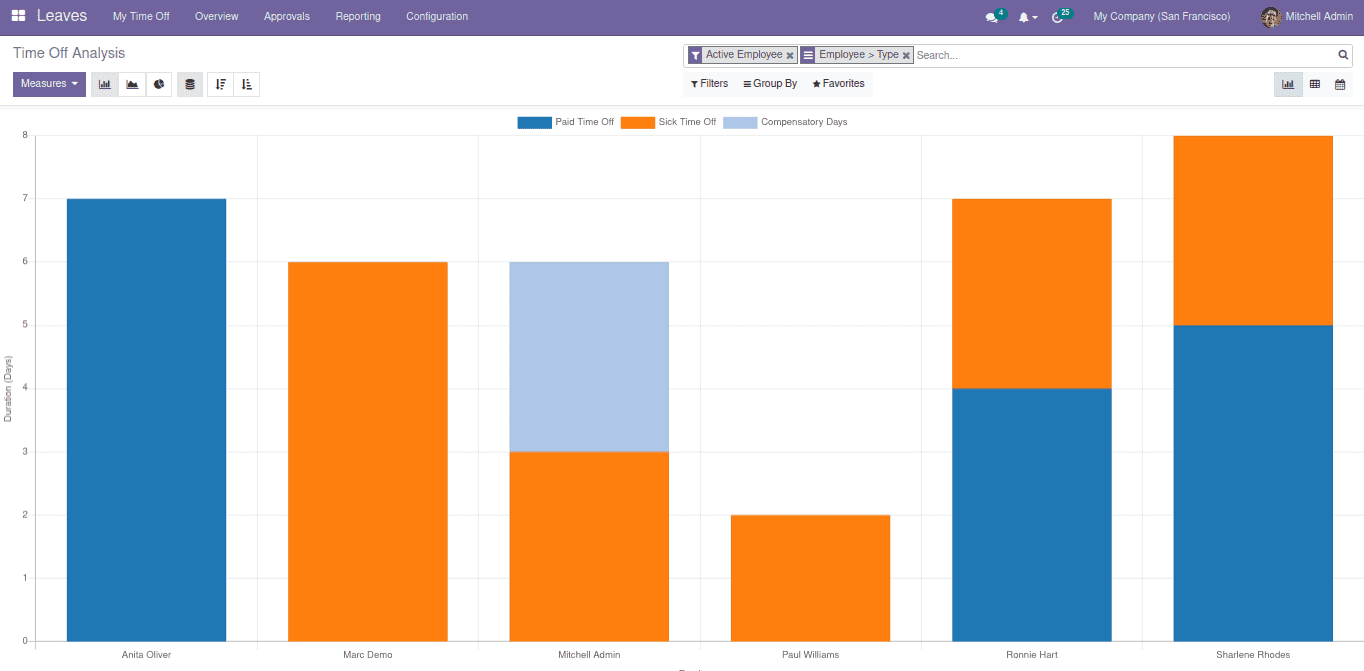Switch chart to line chart mode
The height and width of the screenshot is (671, 1364).
click(x=132, y=85)
